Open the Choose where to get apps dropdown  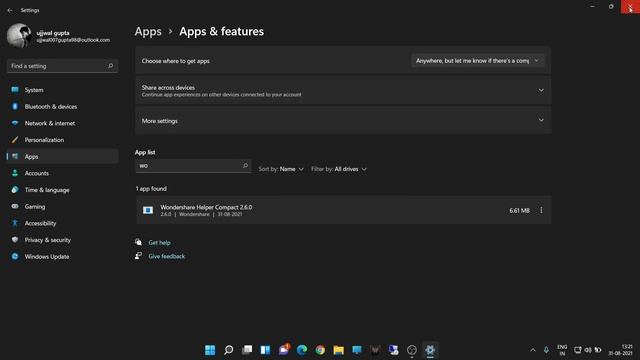(x=478, y=61)
